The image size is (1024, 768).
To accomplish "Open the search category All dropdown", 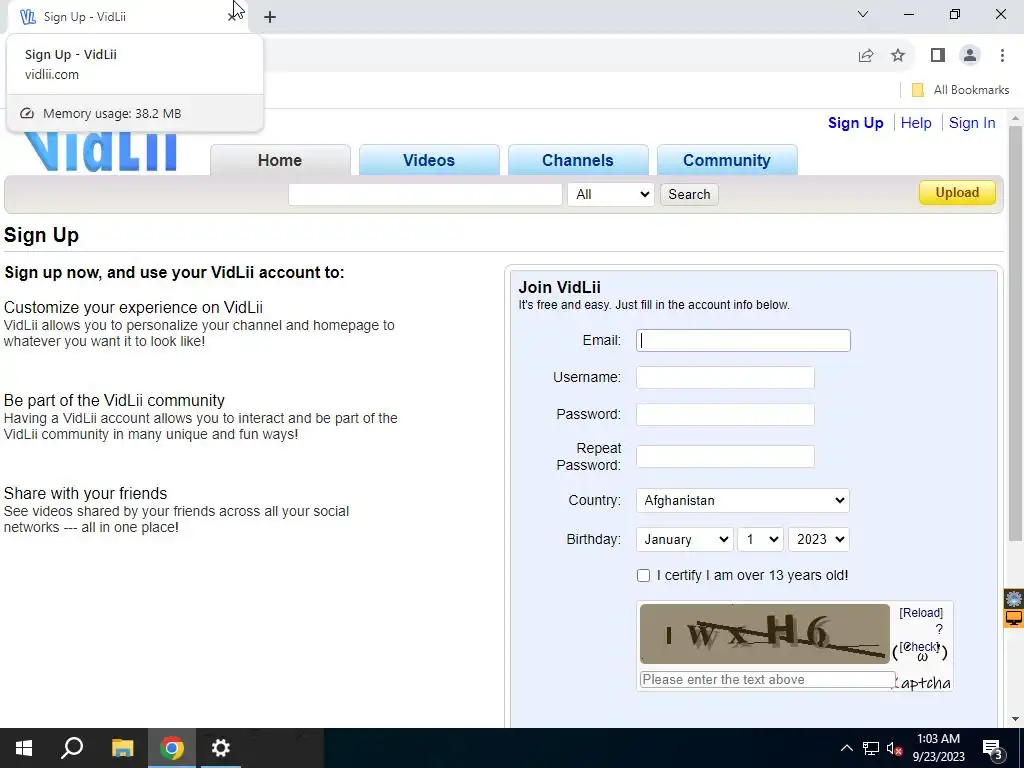I will click(611, 195).
